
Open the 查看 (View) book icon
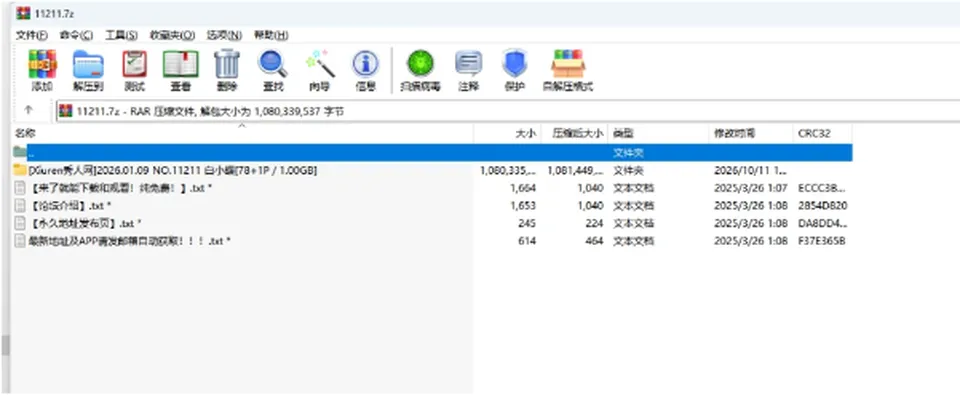coord(180,64)
